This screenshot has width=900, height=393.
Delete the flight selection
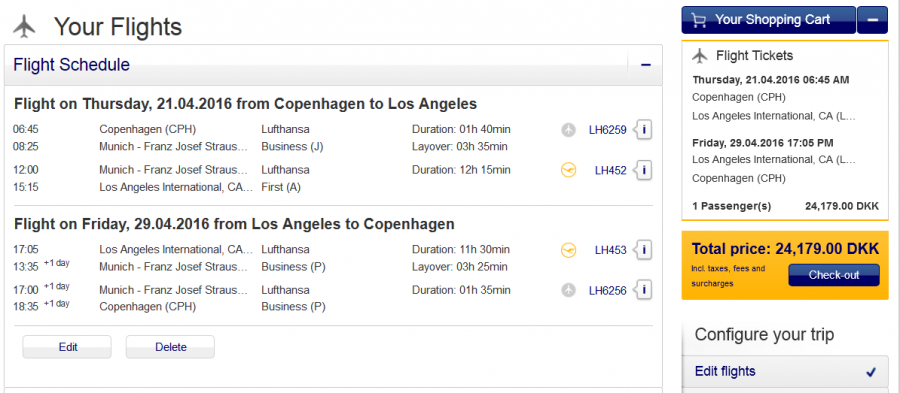tap(170, 347)
